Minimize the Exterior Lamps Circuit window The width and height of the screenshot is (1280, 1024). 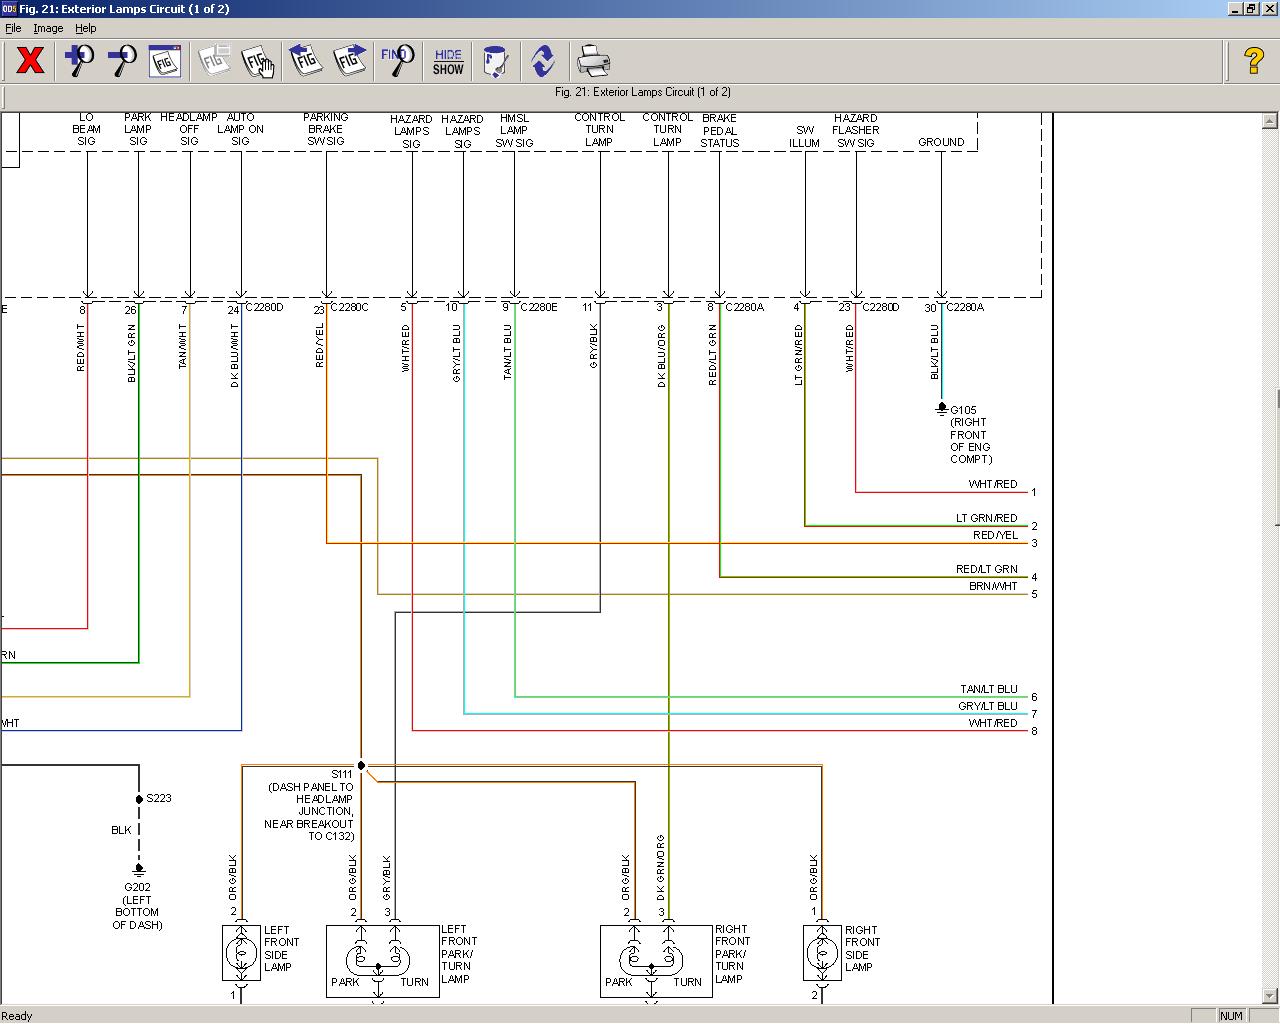click(x=1235, y=9)
